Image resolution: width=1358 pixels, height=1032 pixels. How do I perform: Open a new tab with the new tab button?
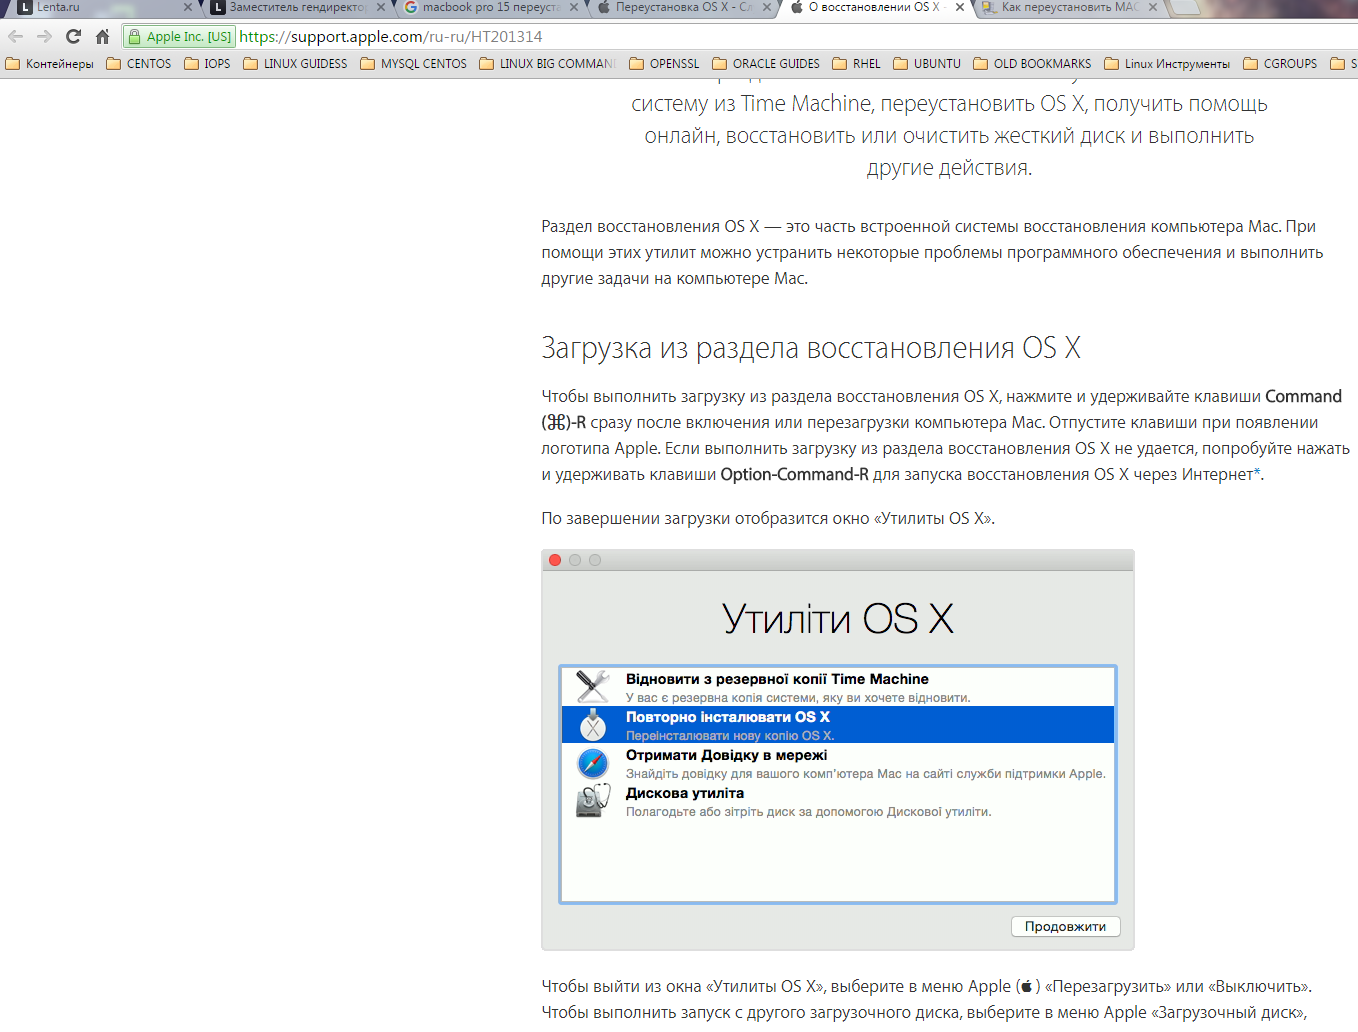click(x=1184, y=7)
